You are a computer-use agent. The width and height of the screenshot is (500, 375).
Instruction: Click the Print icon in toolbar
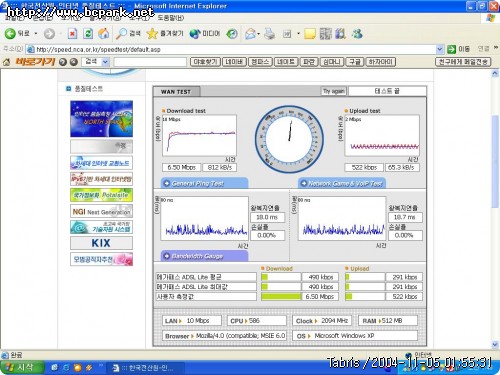pos(269,34)
